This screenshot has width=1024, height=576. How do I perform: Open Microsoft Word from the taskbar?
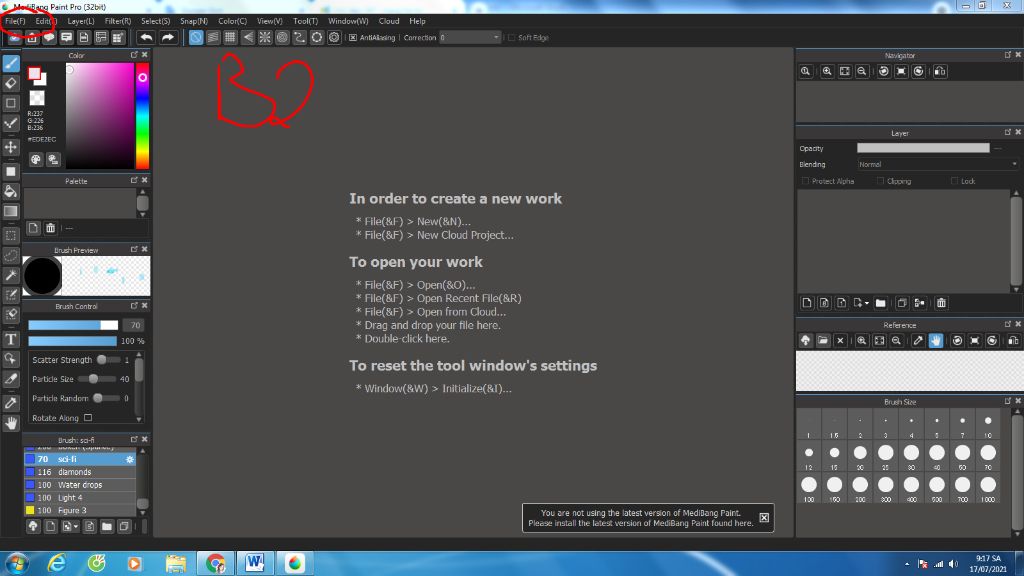(x=255, y=563)
